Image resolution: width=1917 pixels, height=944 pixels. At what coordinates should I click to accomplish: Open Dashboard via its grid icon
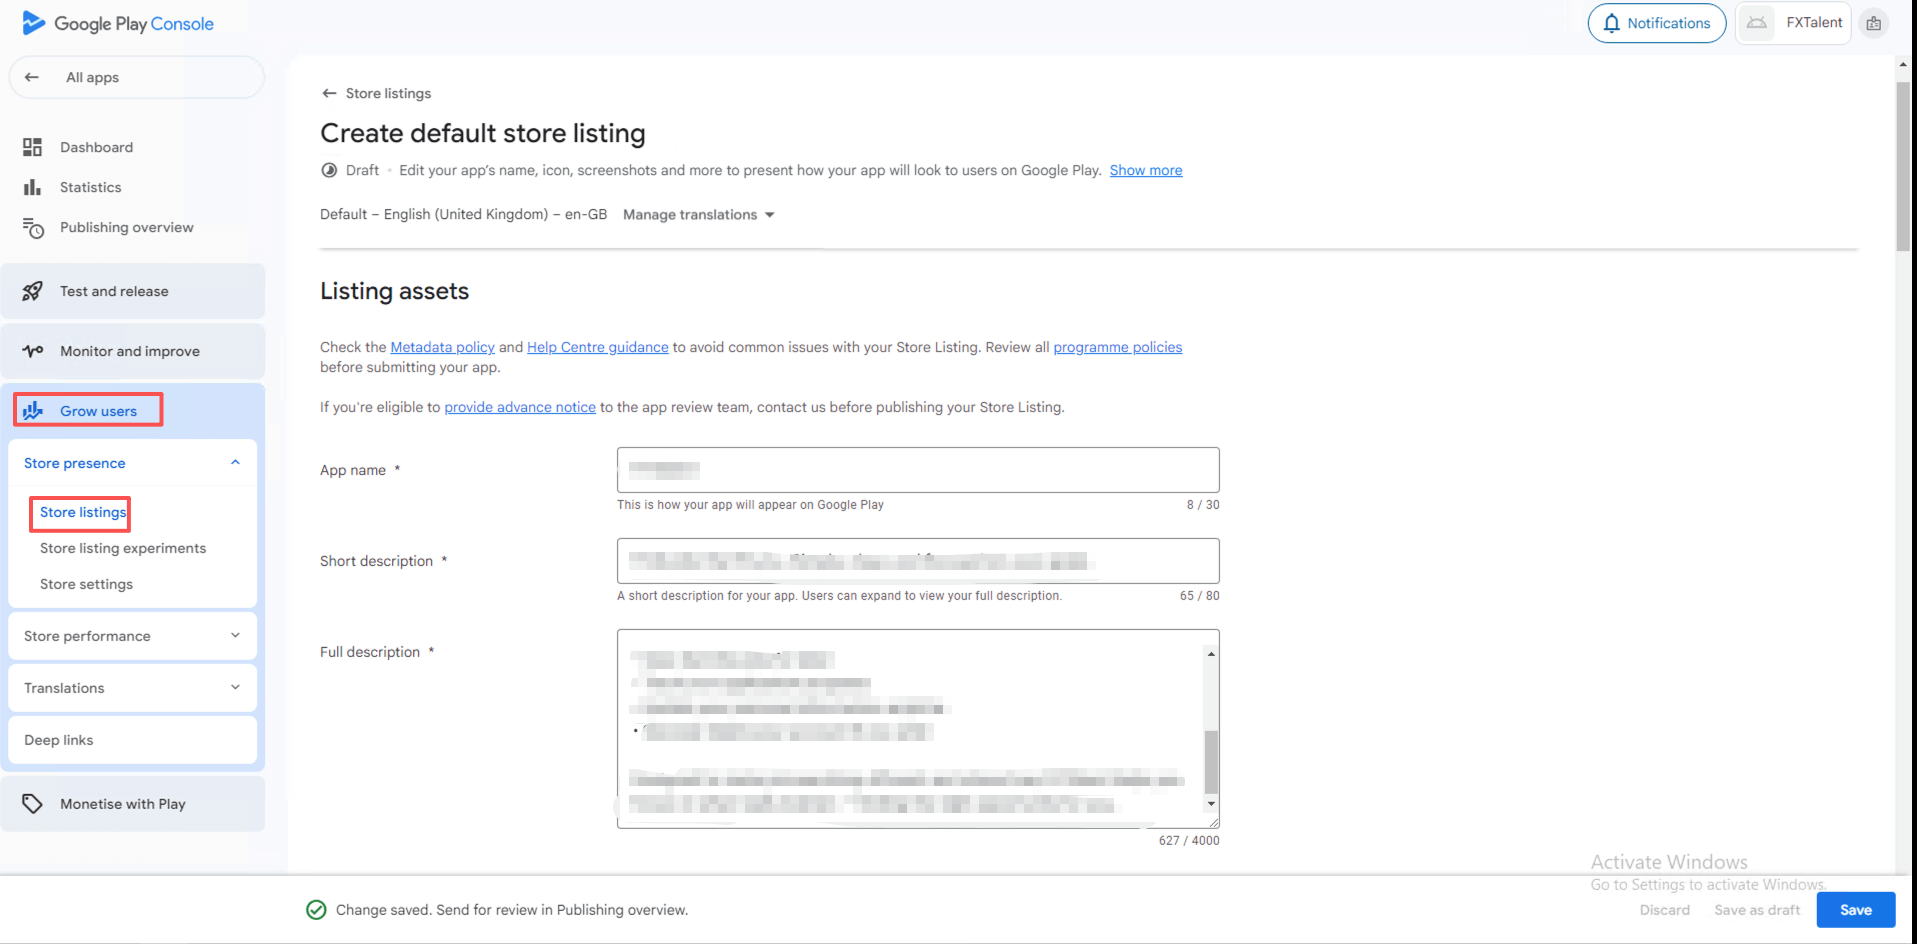[32, 147]
